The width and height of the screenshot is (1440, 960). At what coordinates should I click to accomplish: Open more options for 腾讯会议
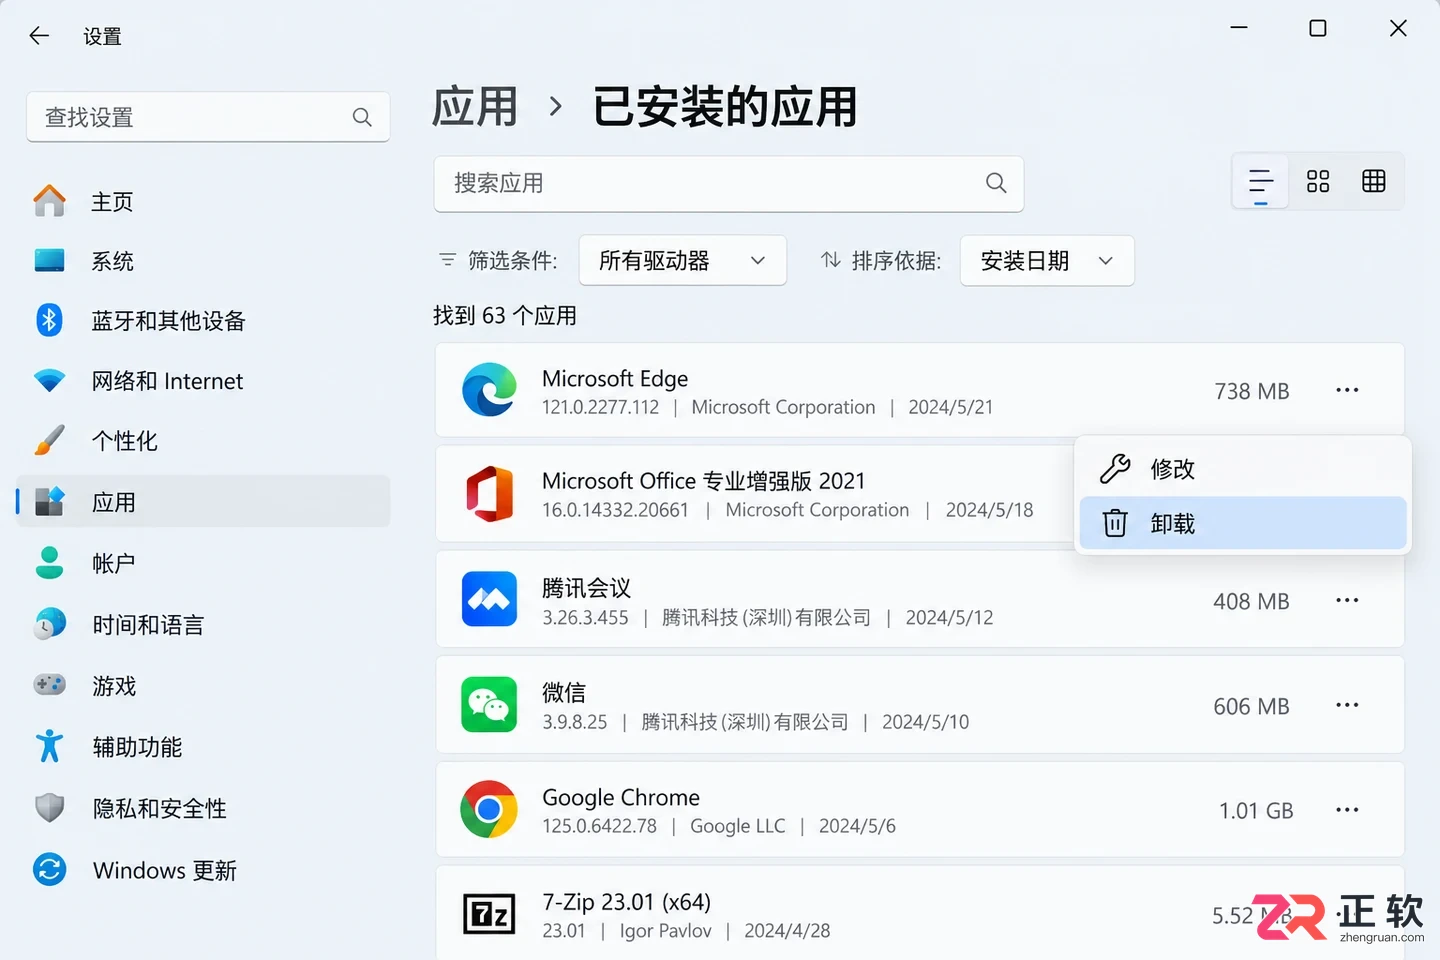click(1347, 600)
